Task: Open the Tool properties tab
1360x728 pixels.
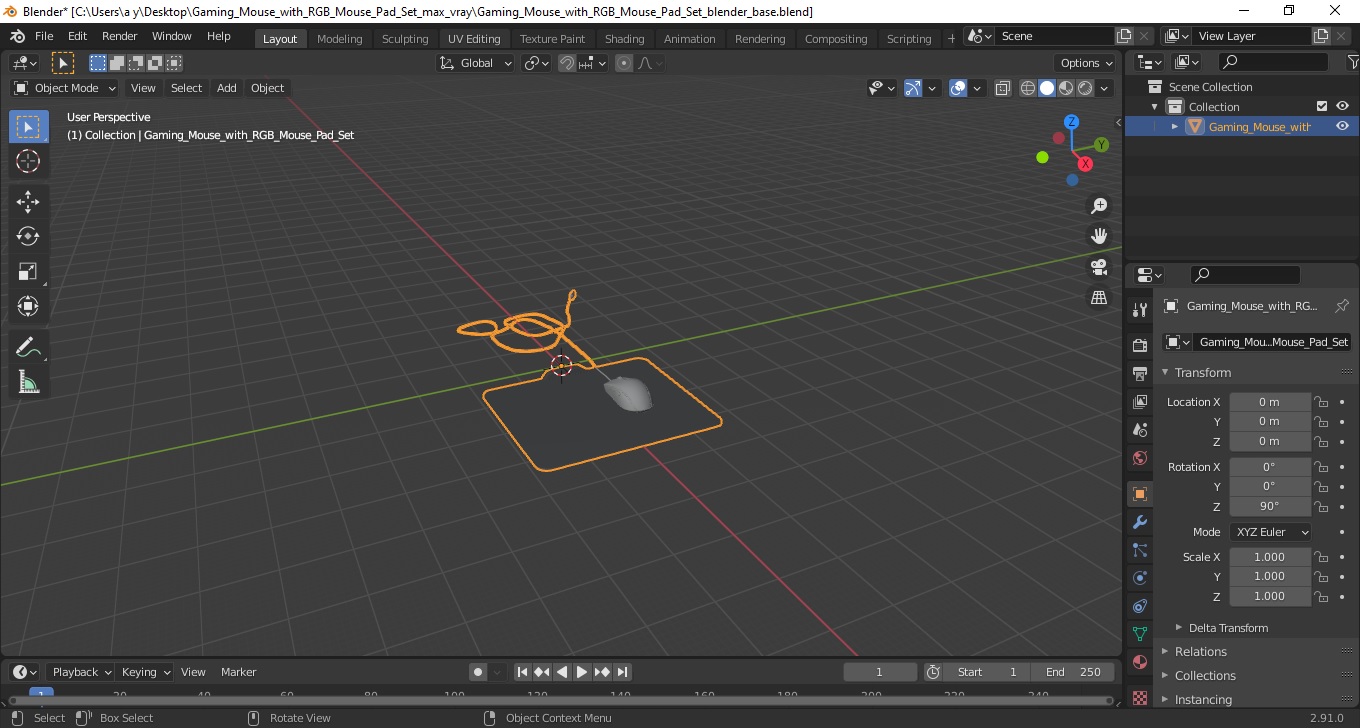Action: coord(1140,309)
